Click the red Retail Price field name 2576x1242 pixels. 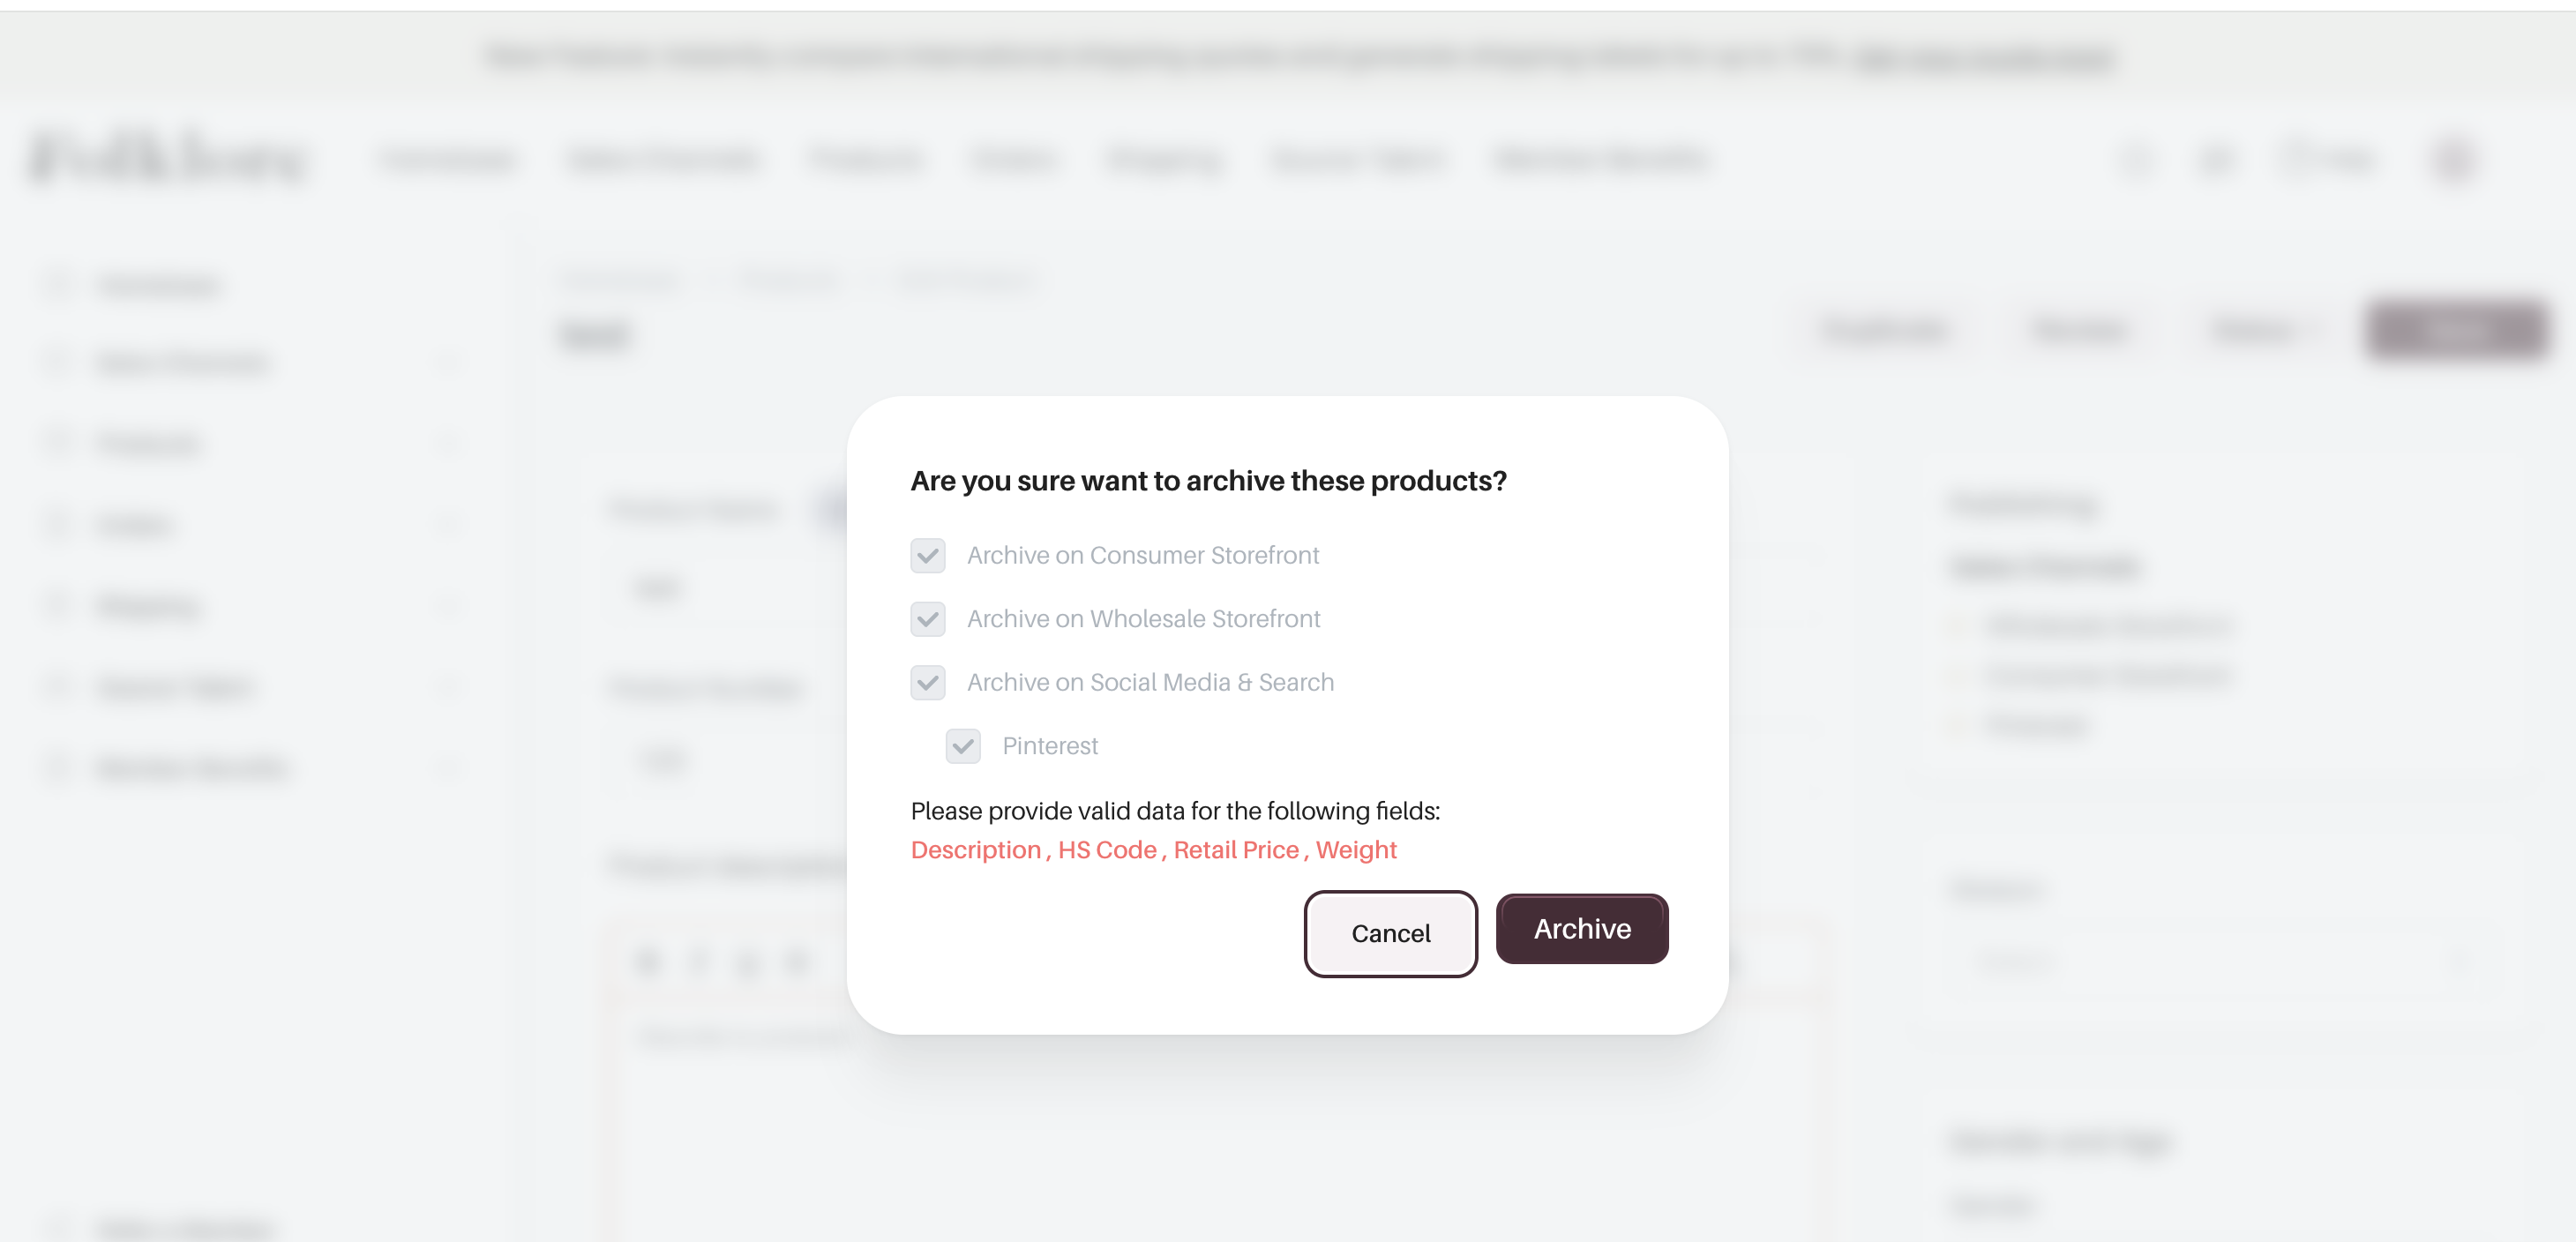click(x=1235, y=850)
